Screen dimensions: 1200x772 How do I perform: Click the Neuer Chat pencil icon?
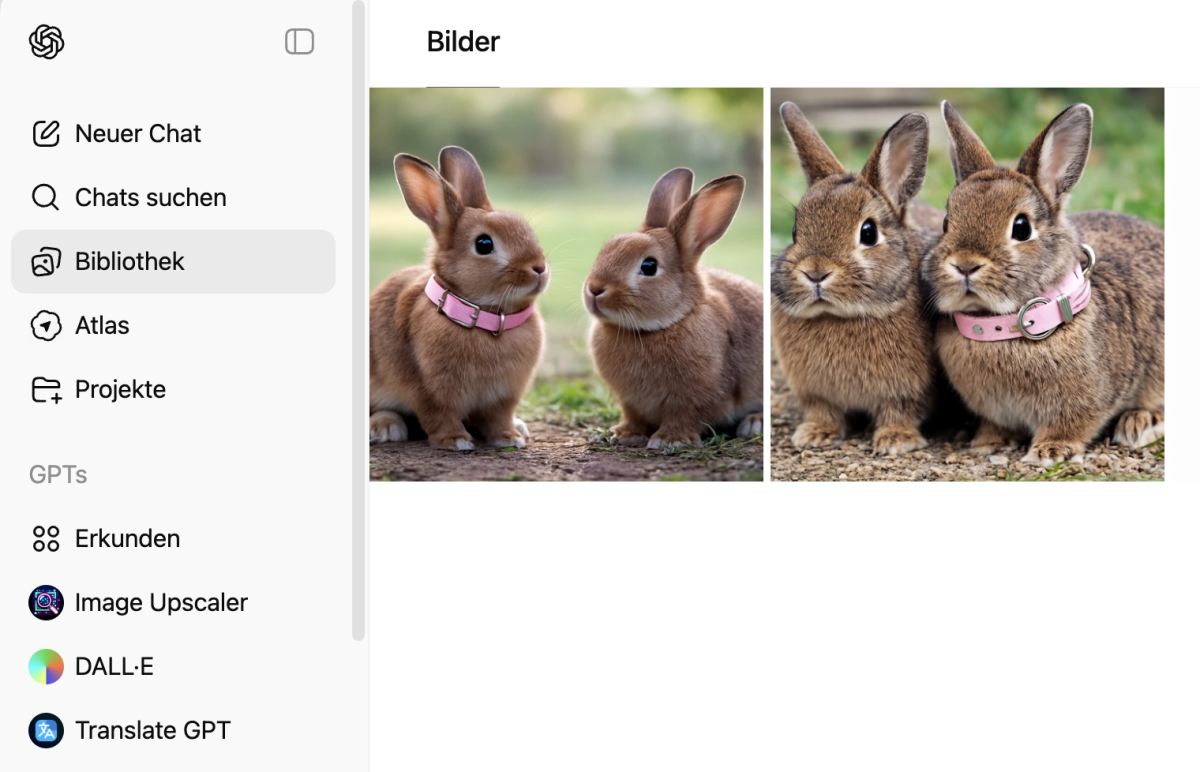coord(46,134)
